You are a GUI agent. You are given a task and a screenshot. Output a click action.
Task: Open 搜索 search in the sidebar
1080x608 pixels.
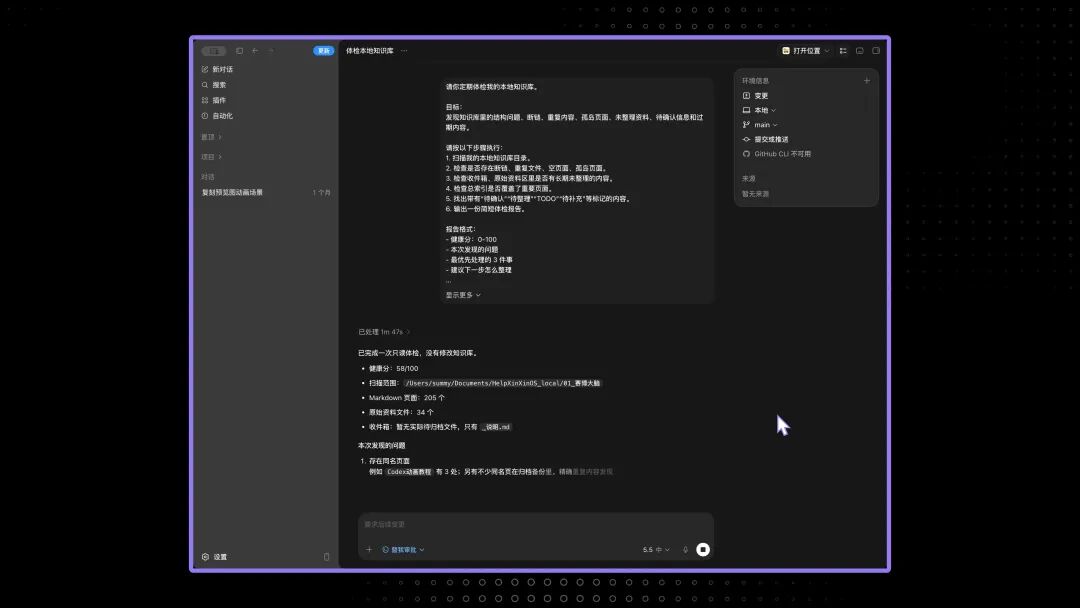(214, 85)
